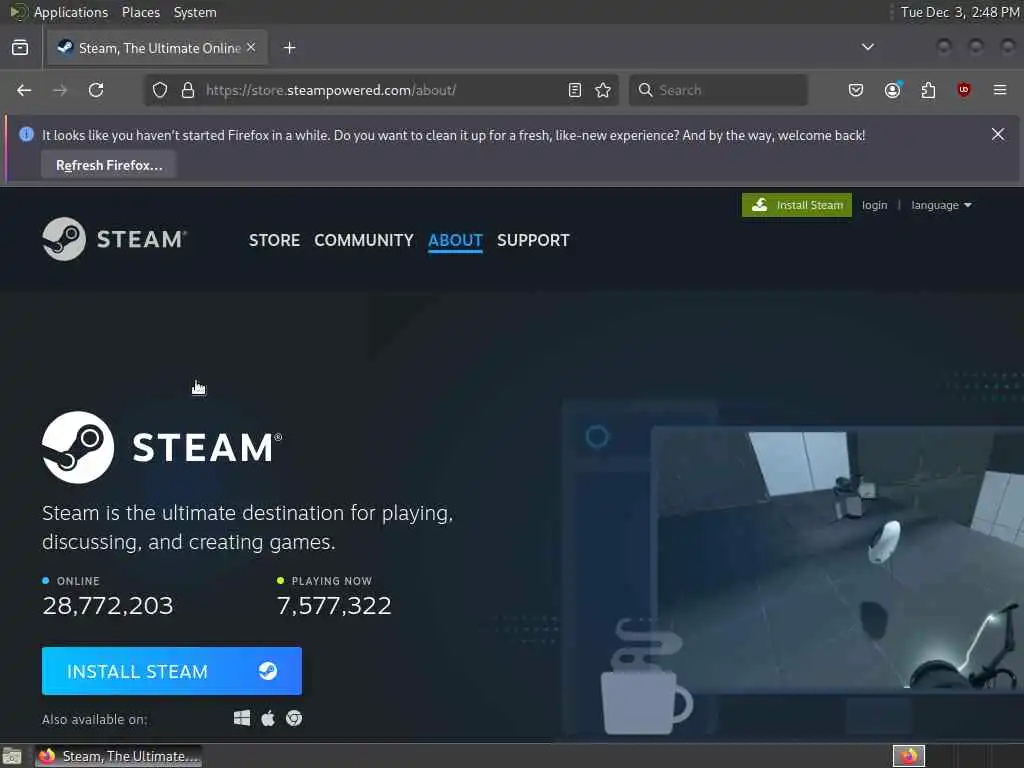
Task: Dismiss the Firefox refresh notification bar
Action: 998,135
